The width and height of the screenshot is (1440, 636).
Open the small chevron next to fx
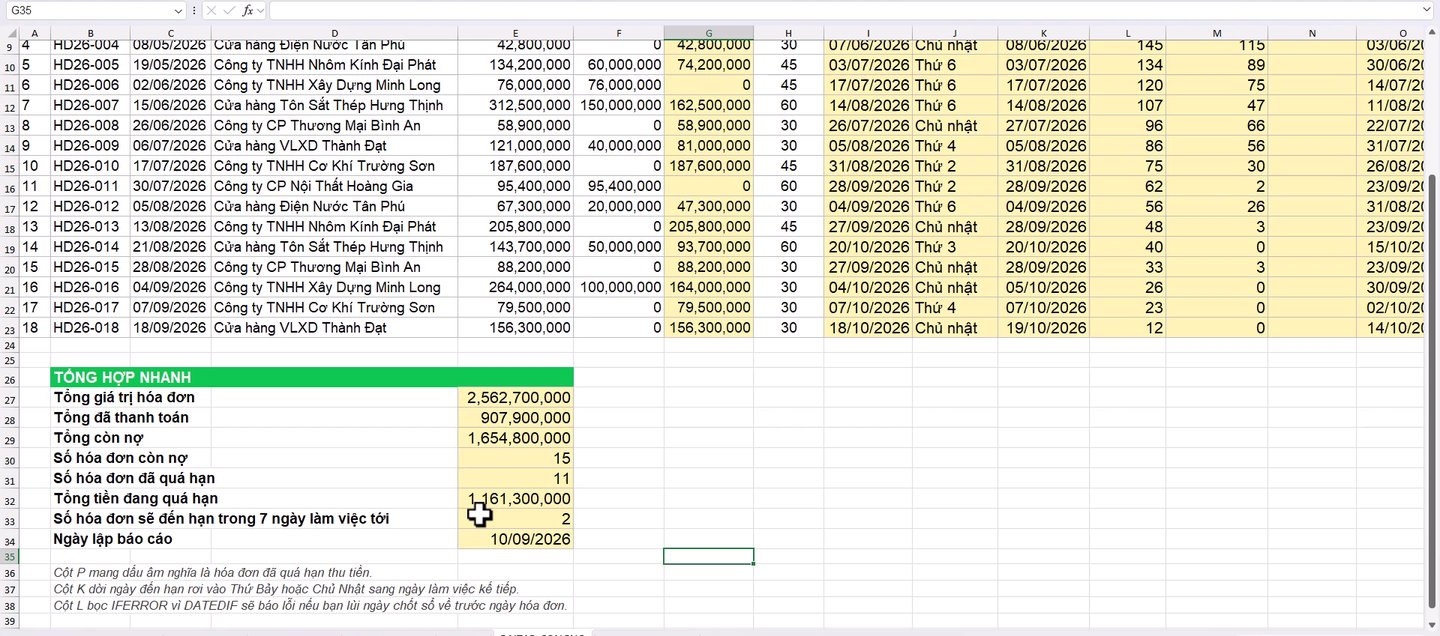261,10
